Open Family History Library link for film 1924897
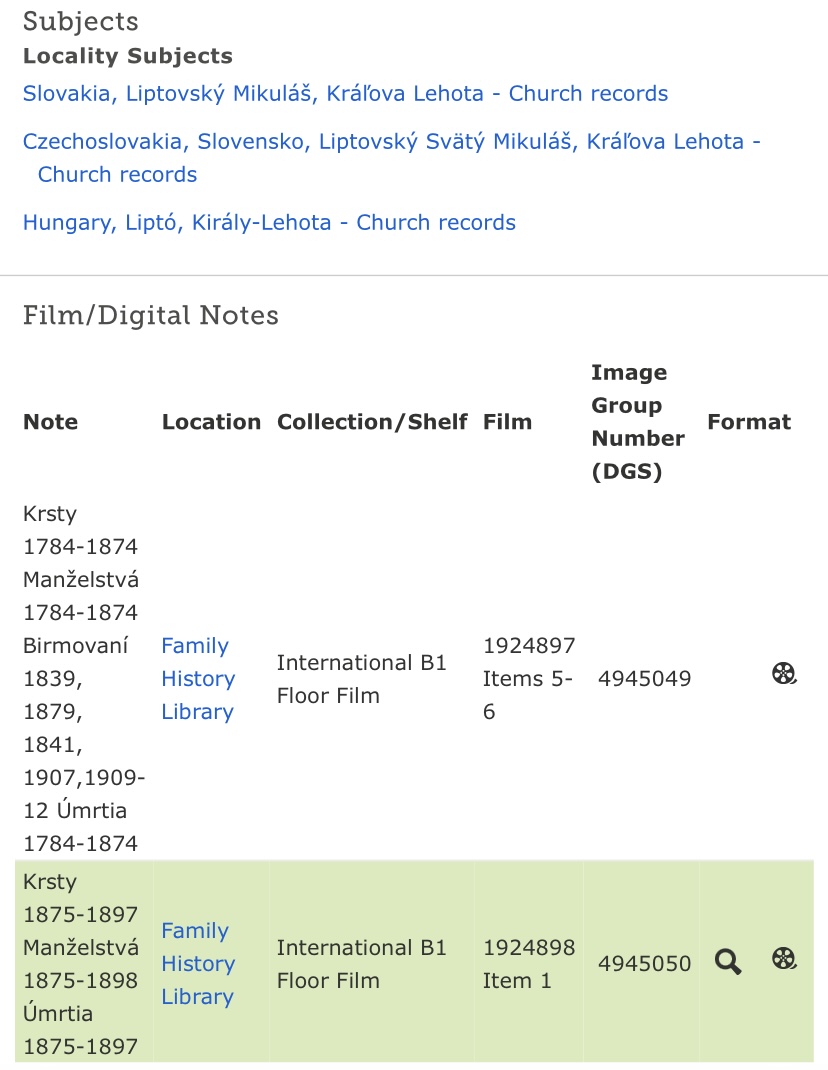The image size is (828, 1070). click(197, 679)
